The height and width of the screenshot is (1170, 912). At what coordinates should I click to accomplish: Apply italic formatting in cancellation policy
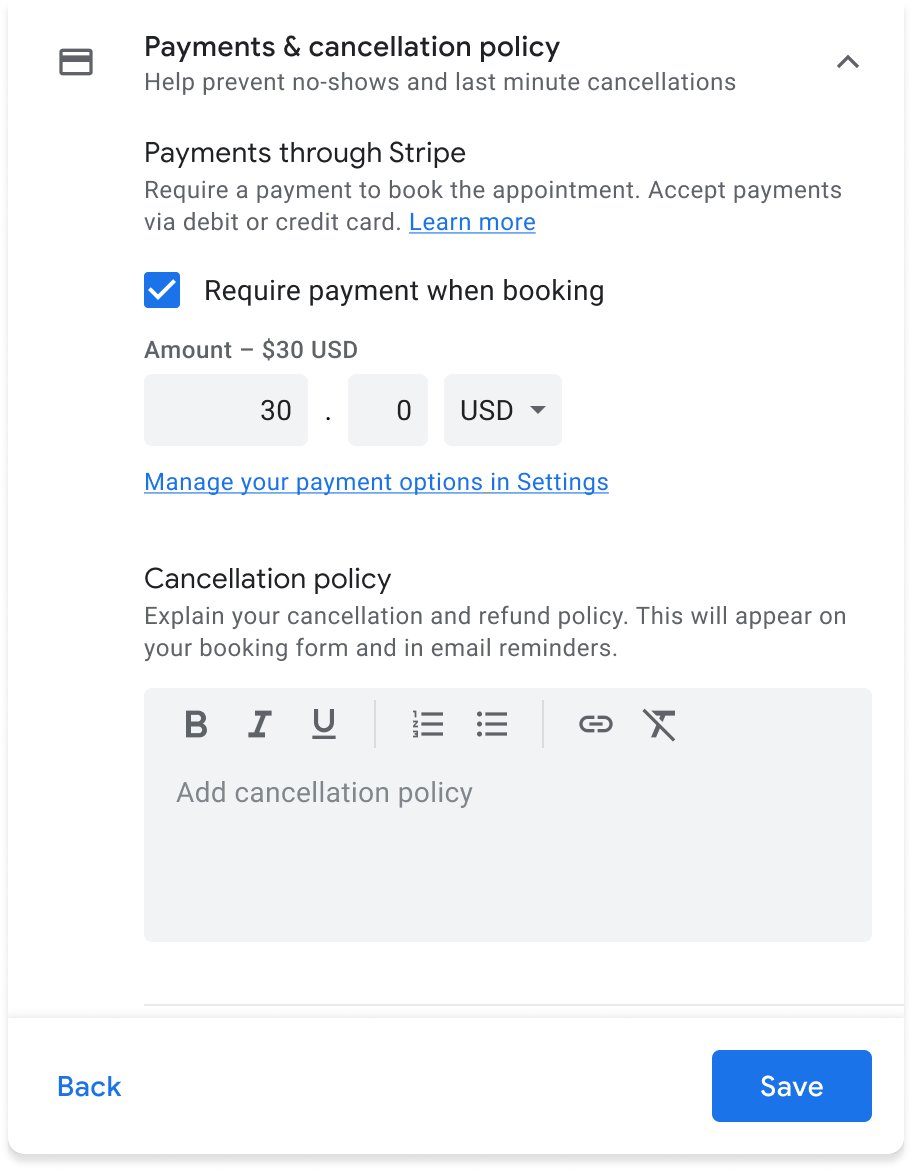260,724
